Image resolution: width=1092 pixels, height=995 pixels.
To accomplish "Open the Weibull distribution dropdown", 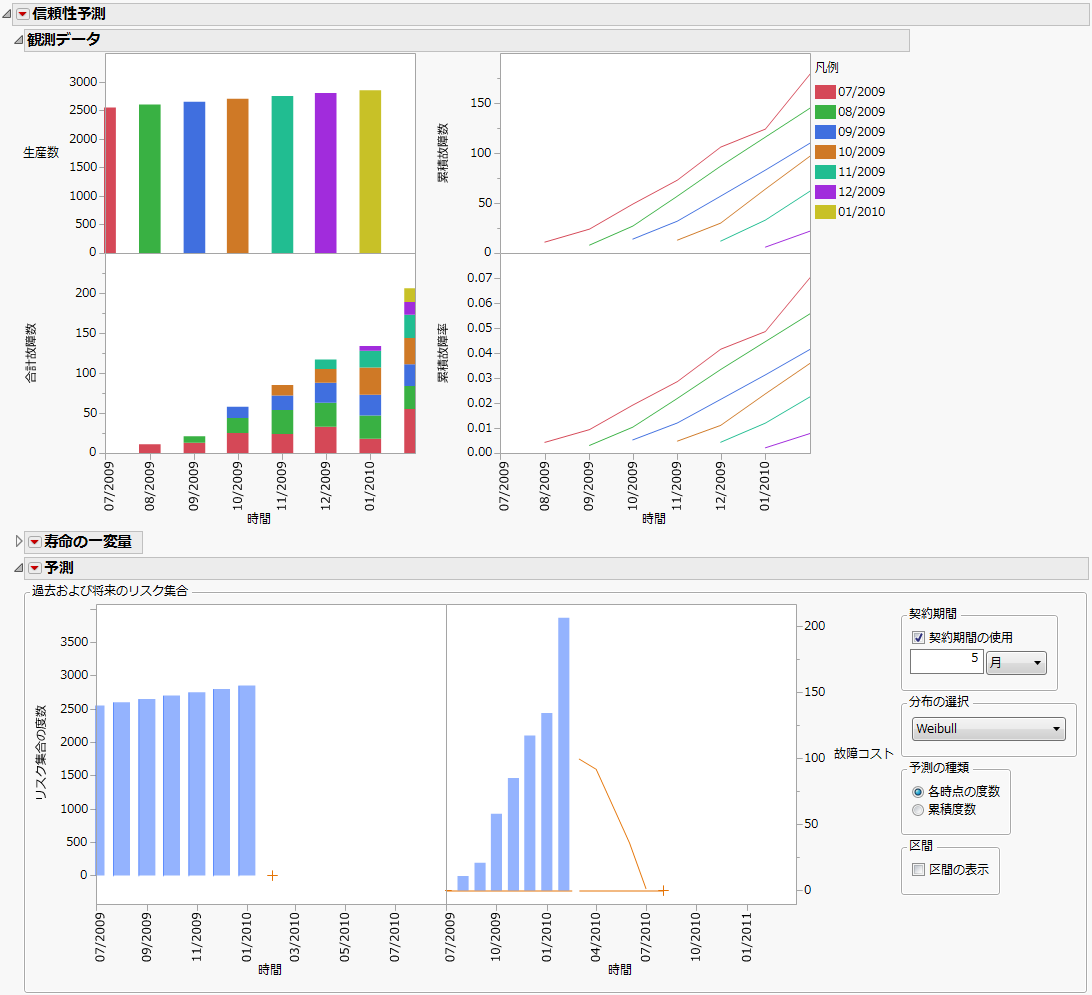I will (988, 729).
